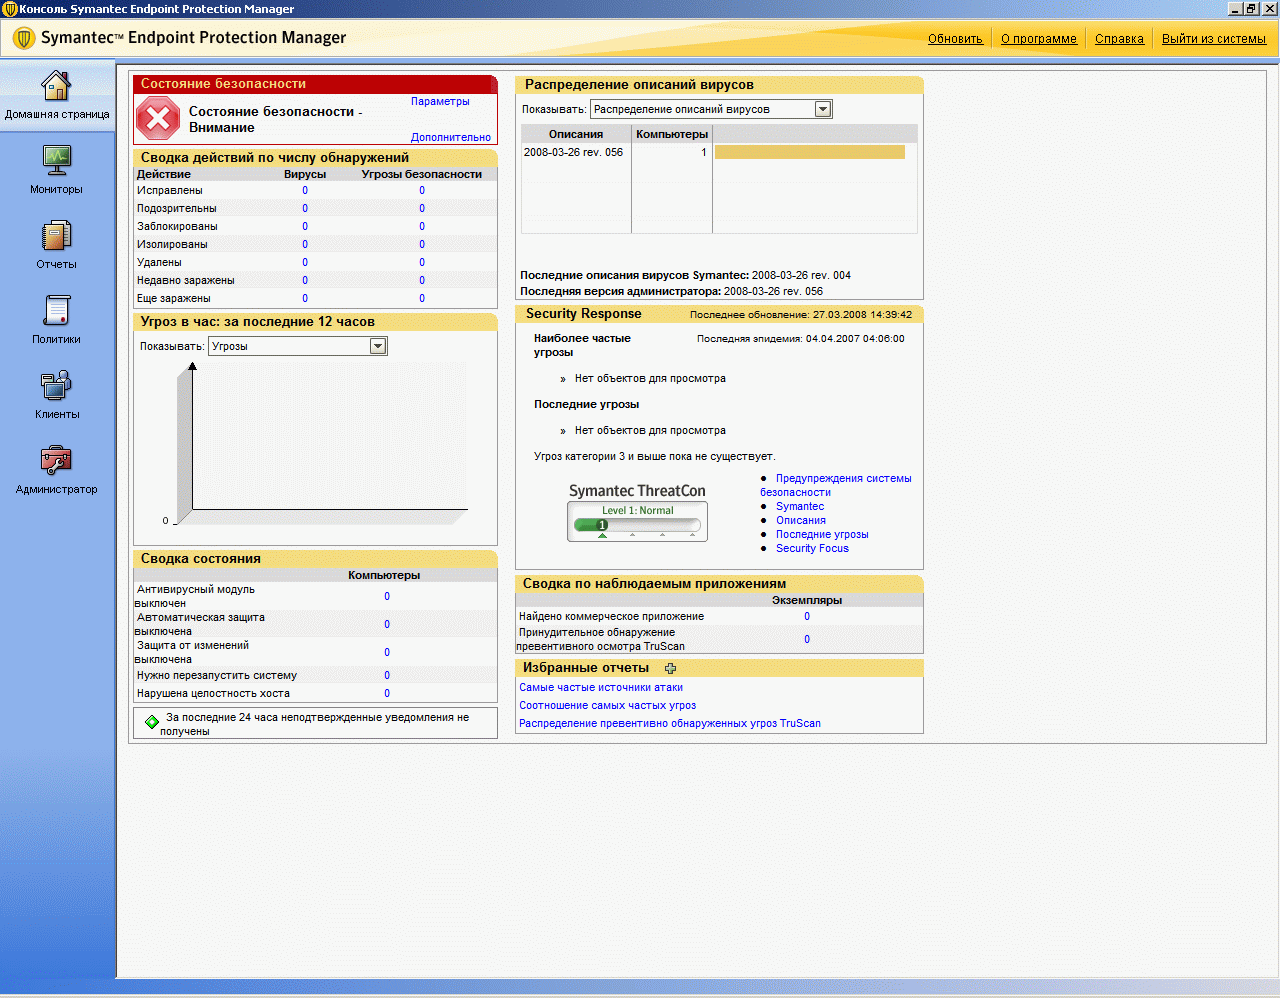1280x998 pixels.
Task: Click the yellow bar in virus definitions chart
Action: 810,152
